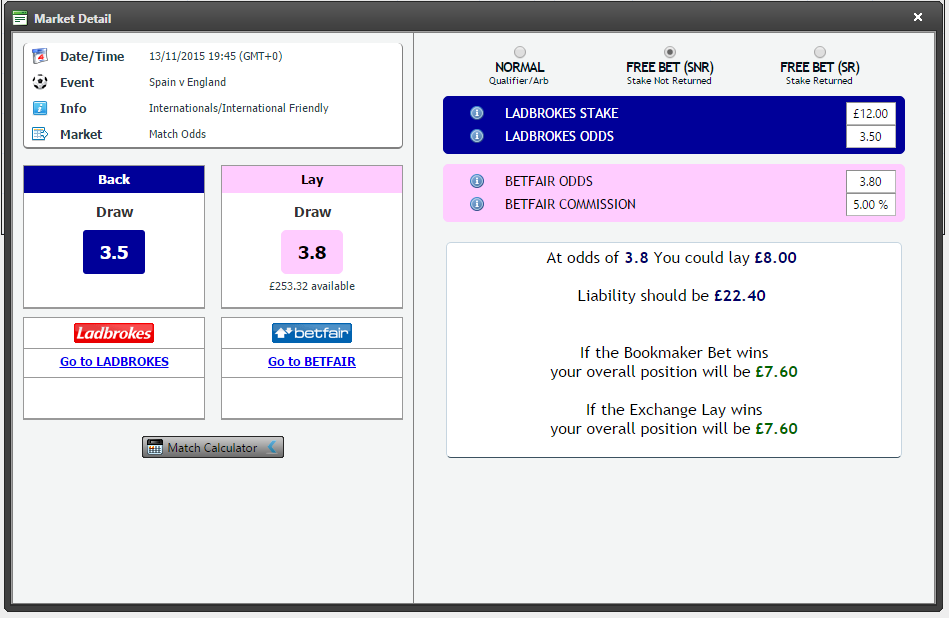Screen dimensions: 949x618
Task: Edit the Ladbrokes Odds field
Action: click(x=870, y=136)
